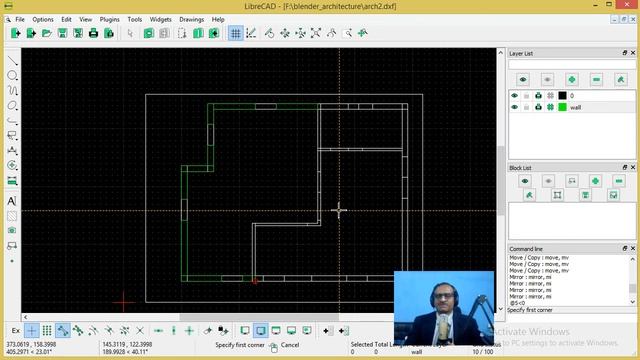Open the Drawings menu
Screen dimensions: 640x360
191,19
